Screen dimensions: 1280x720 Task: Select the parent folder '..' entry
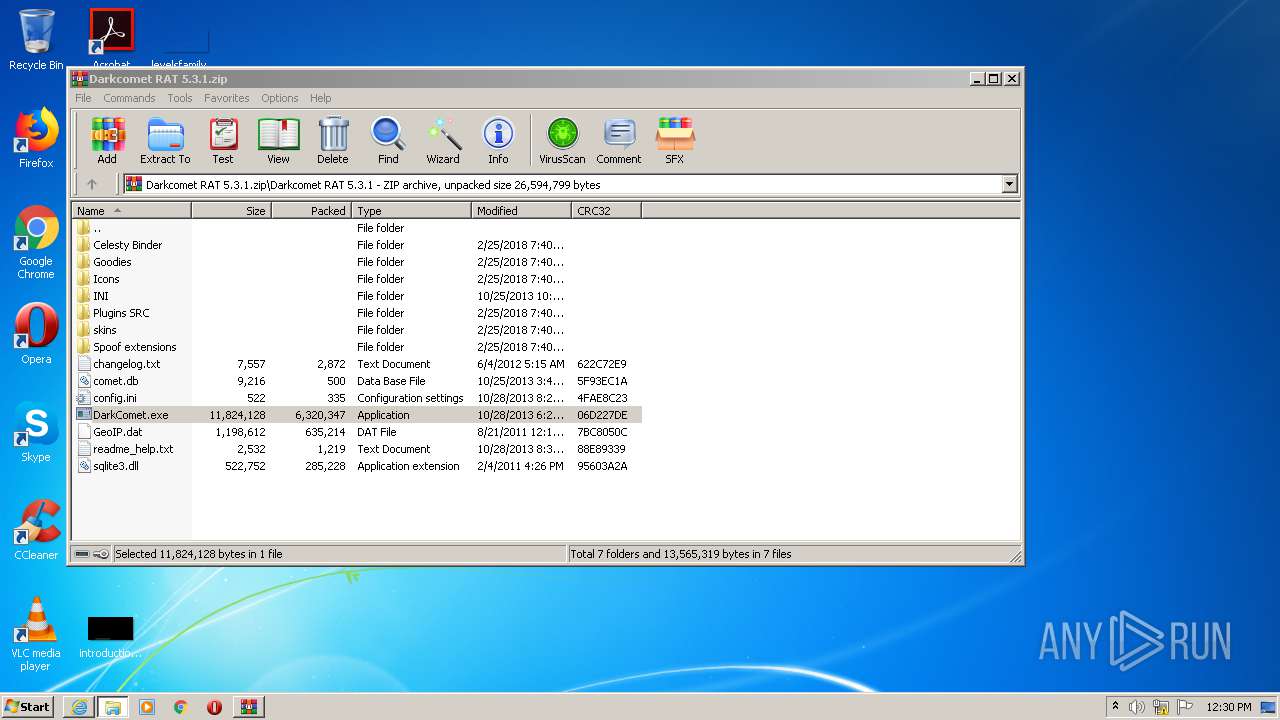pyautogui.click(x=96, y=228)
